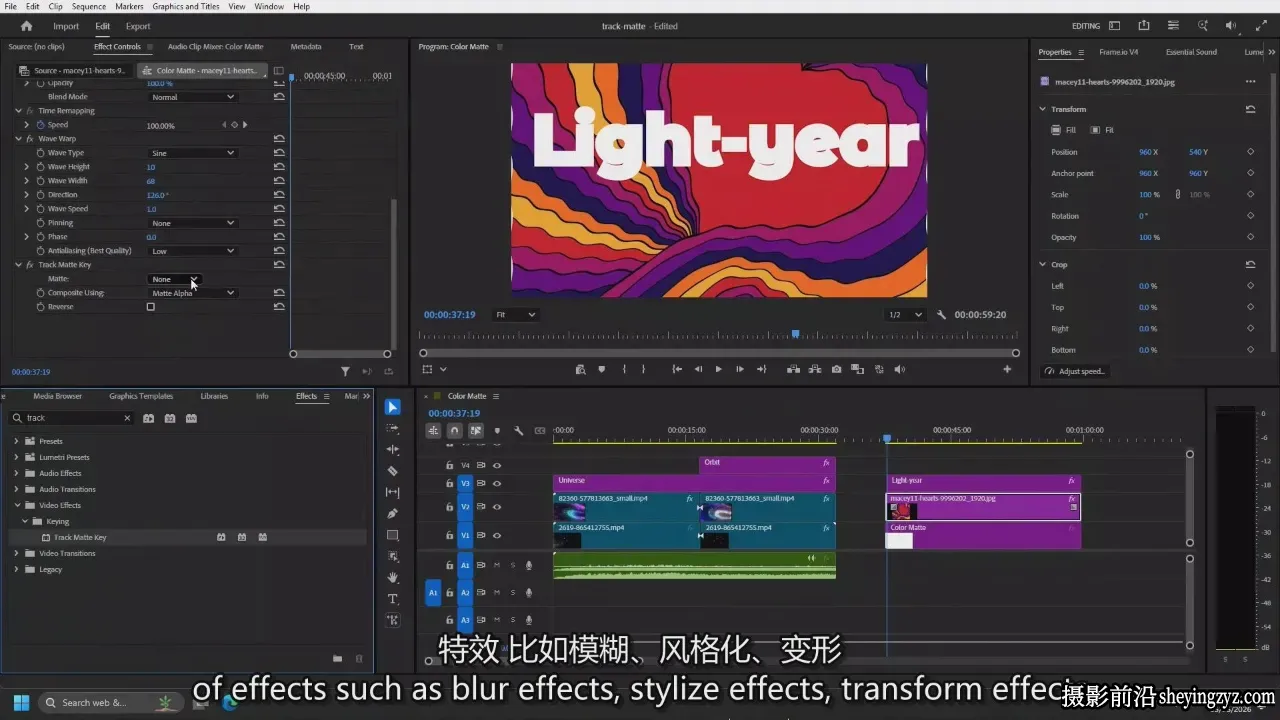Screen dimensions: 1280x720
Task: Hide the V1 track output
Action: [497, 535]
